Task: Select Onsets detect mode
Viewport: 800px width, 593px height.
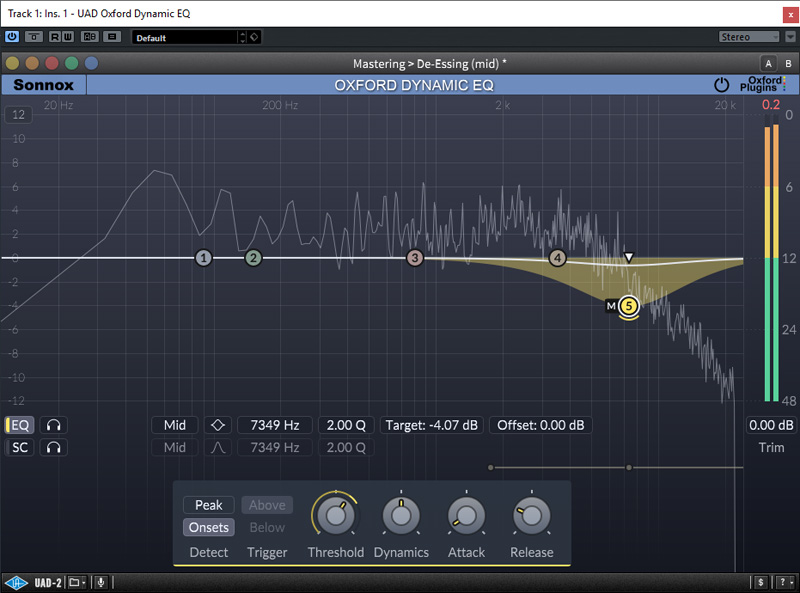Action: coord(208,527)
